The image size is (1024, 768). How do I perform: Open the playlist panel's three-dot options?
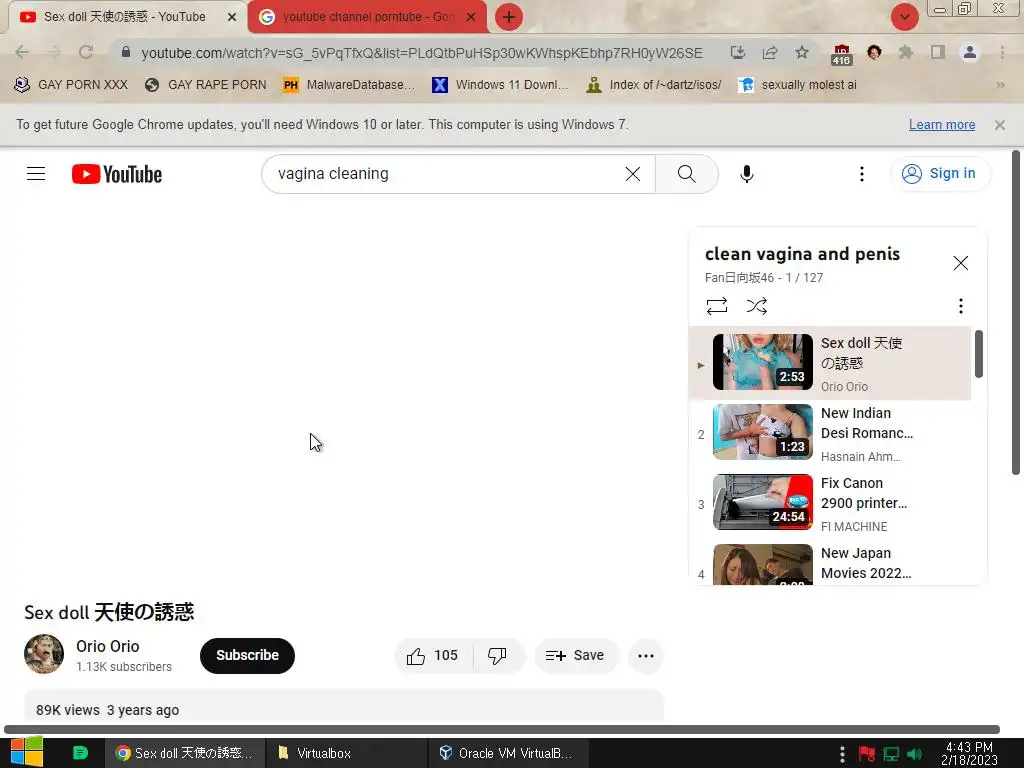pos(960,306)
